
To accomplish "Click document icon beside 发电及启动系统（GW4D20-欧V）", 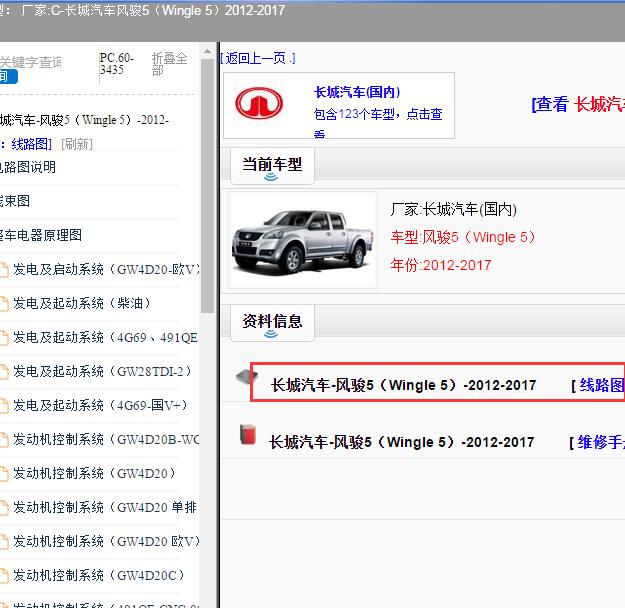I will tap(4, 270).
